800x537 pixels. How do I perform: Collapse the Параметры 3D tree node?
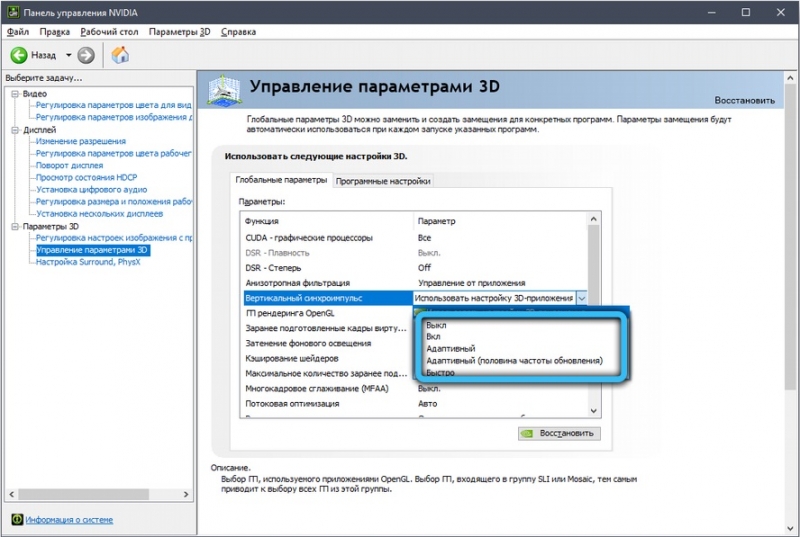[15, 226]
